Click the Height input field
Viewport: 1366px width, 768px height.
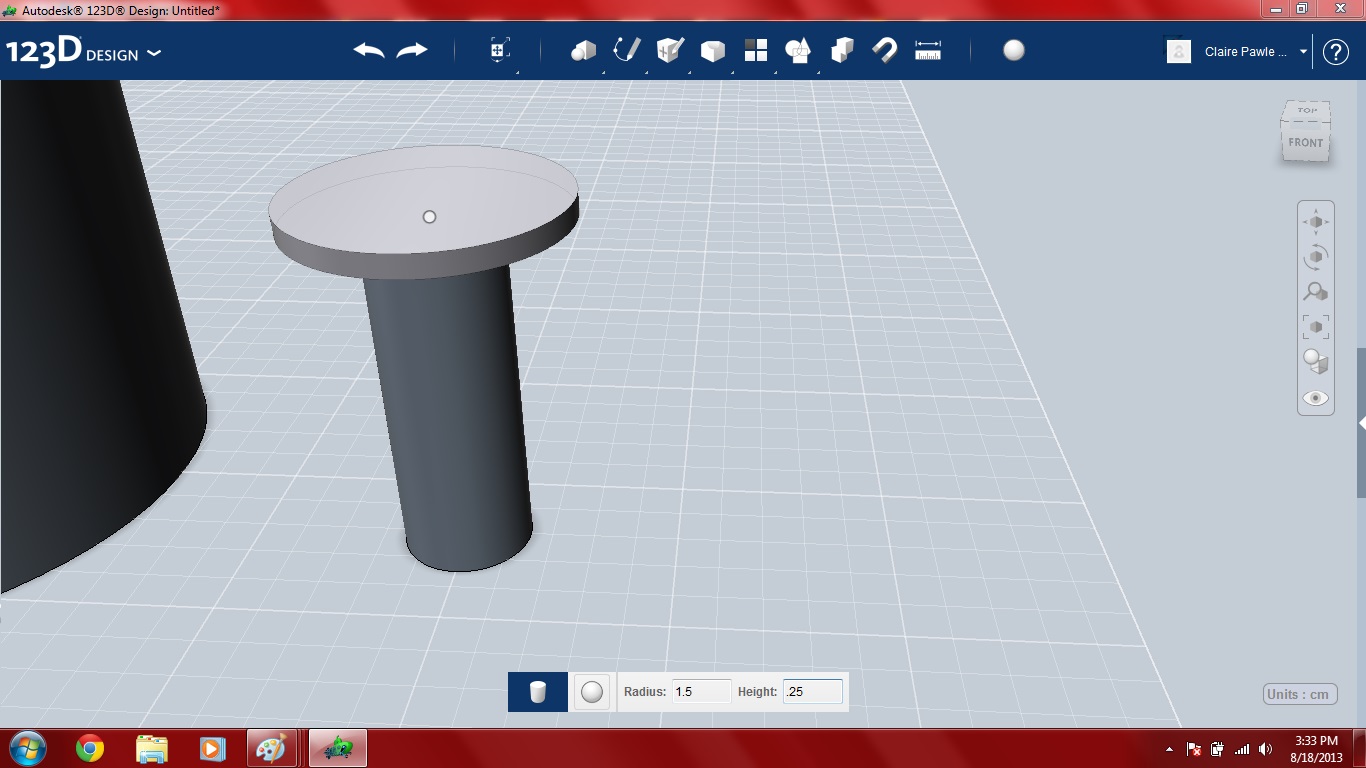813,692
